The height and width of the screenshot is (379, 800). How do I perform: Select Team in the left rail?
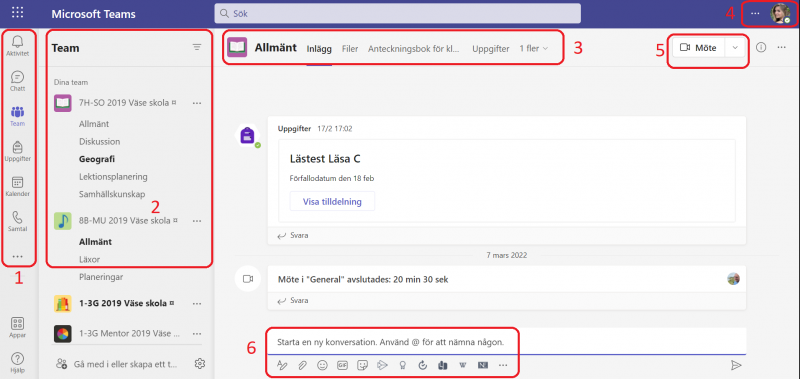pos(17,116)
